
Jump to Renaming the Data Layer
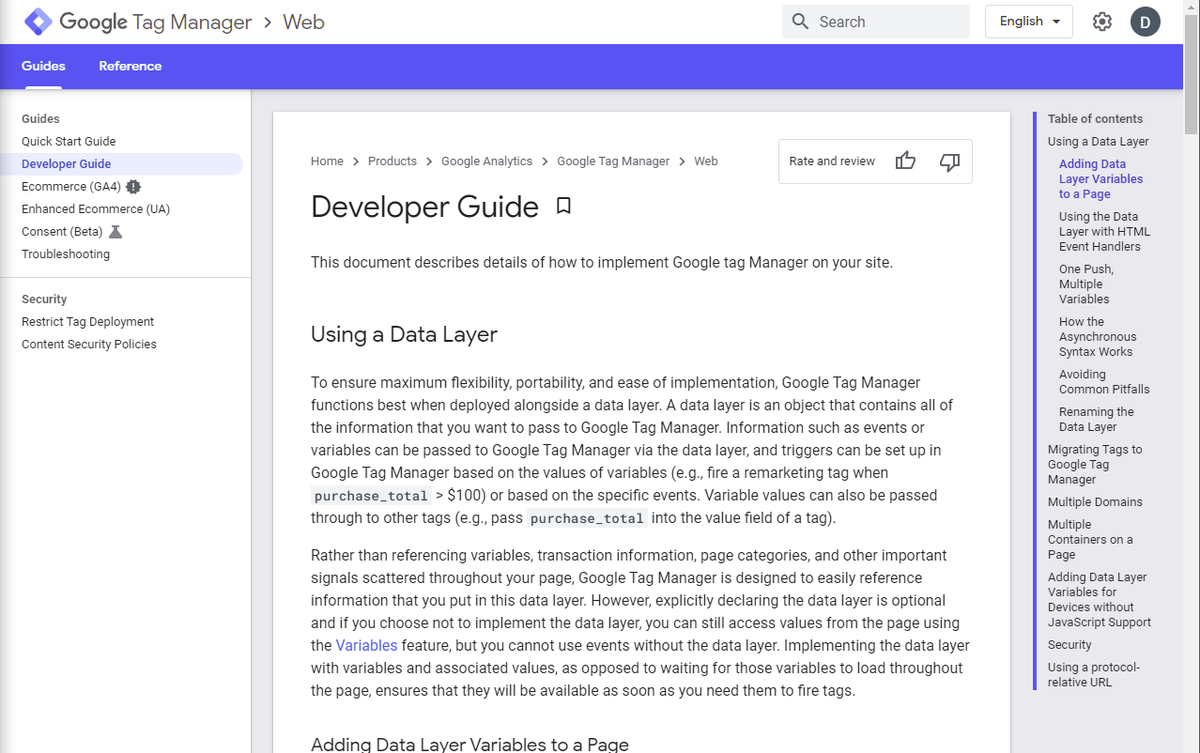coord(1096,419)
